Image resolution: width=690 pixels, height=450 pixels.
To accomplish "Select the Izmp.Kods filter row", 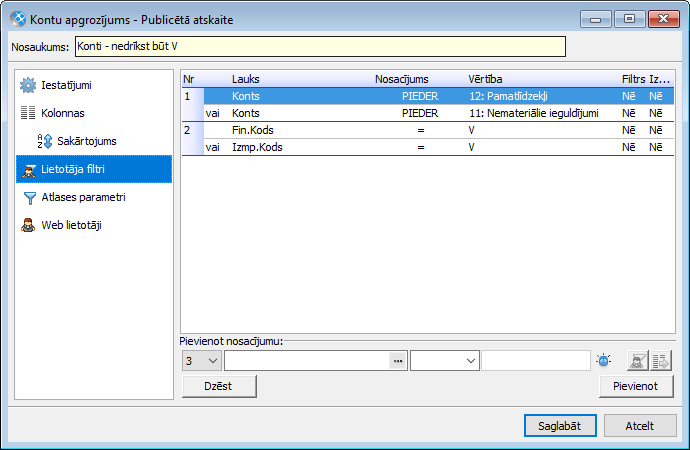I will 438,147.
